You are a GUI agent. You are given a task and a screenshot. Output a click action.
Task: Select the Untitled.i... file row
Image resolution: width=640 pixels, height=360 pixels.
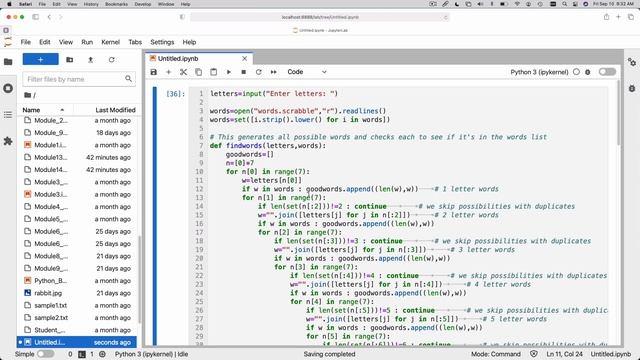click(x=77, y=342)
